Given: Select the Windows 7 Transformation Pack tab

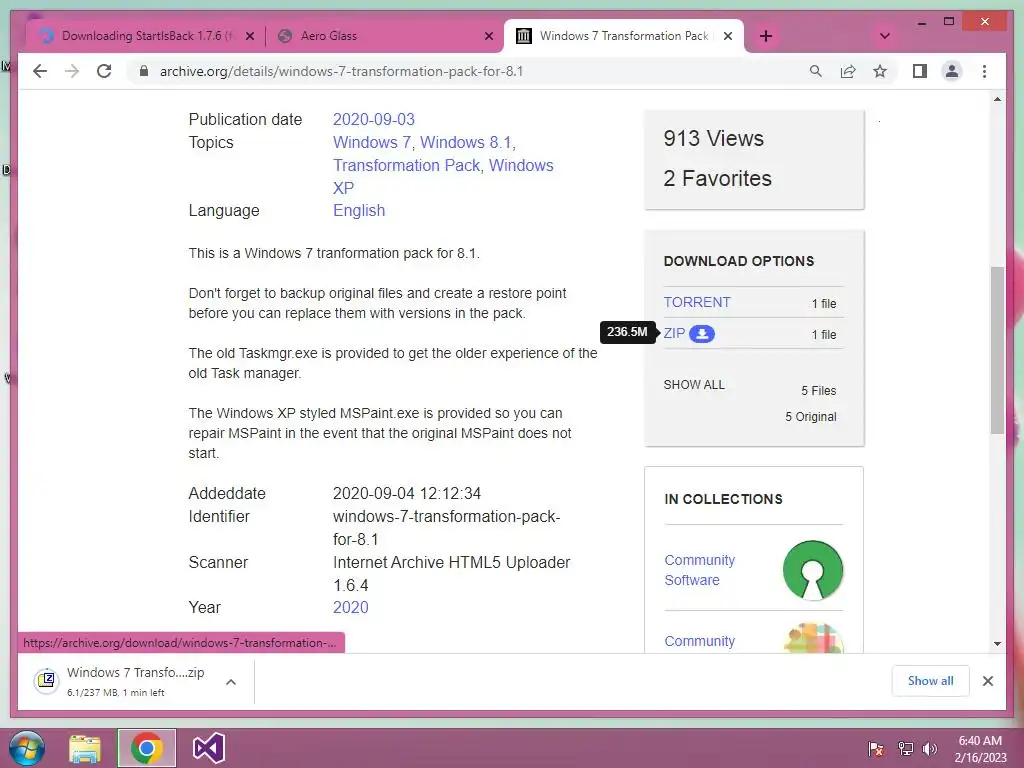Looking at the screenshot, I should (624, 36).
